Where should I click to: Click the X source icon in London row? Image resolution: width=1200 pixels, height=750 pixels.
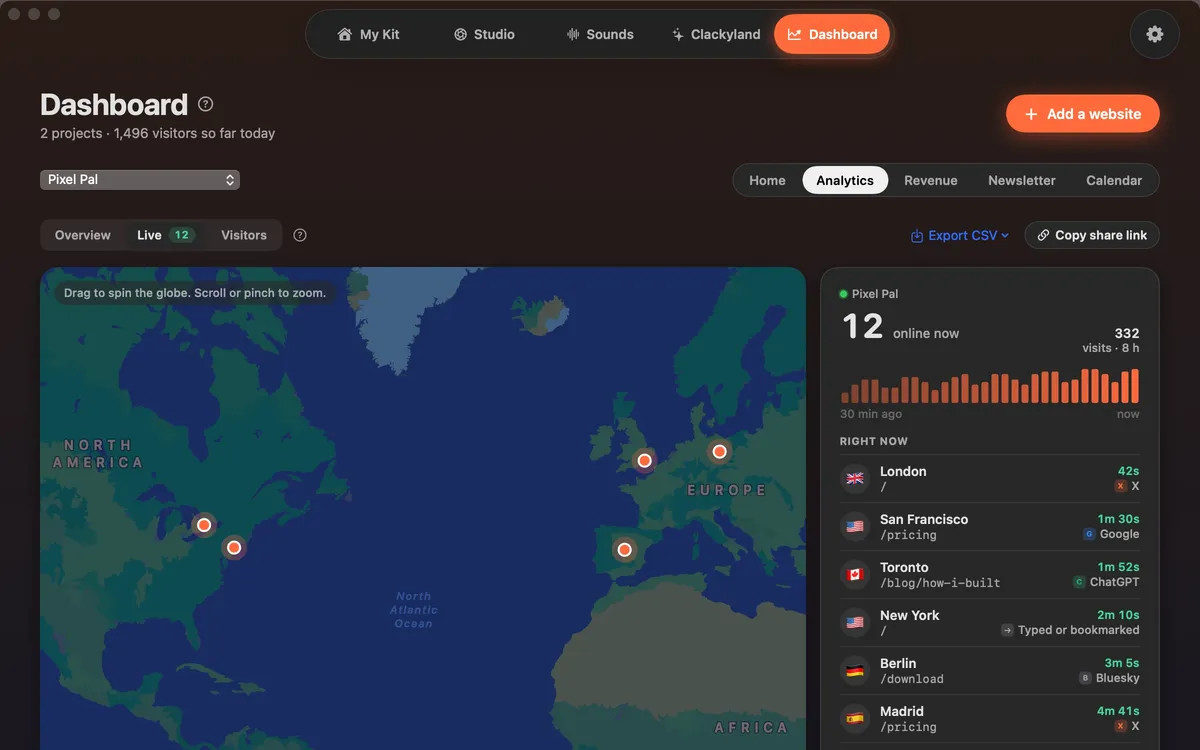[x=1121, y=486]
